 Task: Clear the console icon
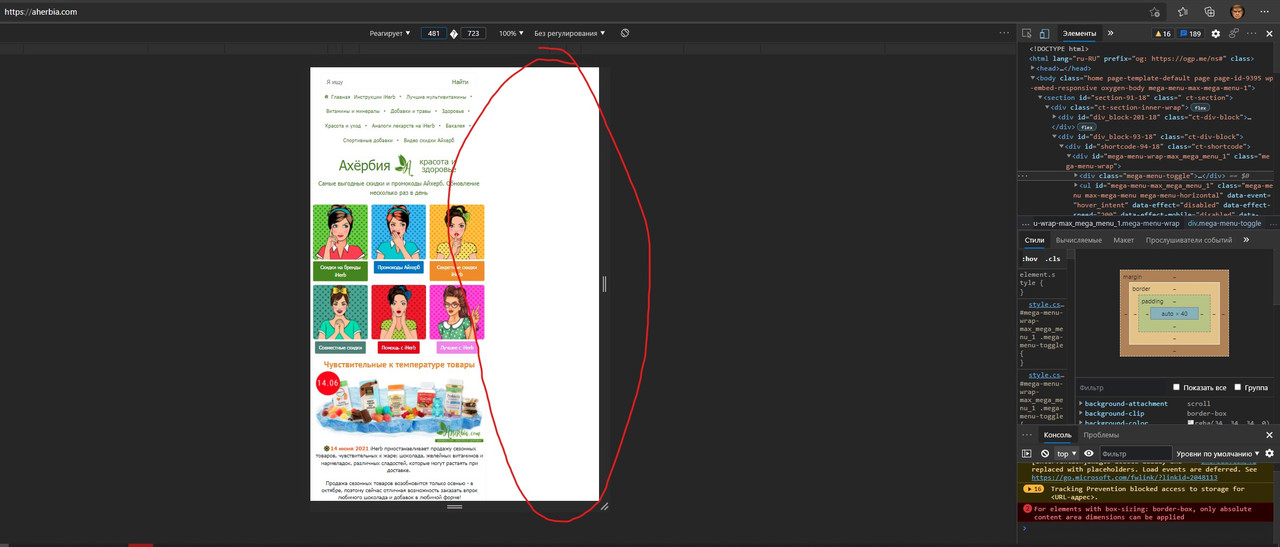tap(1044, 453)
